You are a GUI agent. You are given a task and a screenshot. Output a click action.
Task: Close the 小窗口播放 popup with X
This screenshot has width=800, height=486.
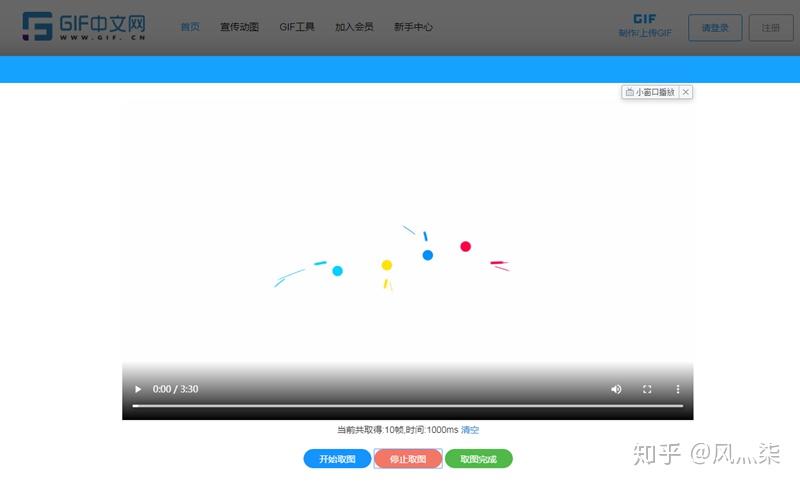coord(686,92)
